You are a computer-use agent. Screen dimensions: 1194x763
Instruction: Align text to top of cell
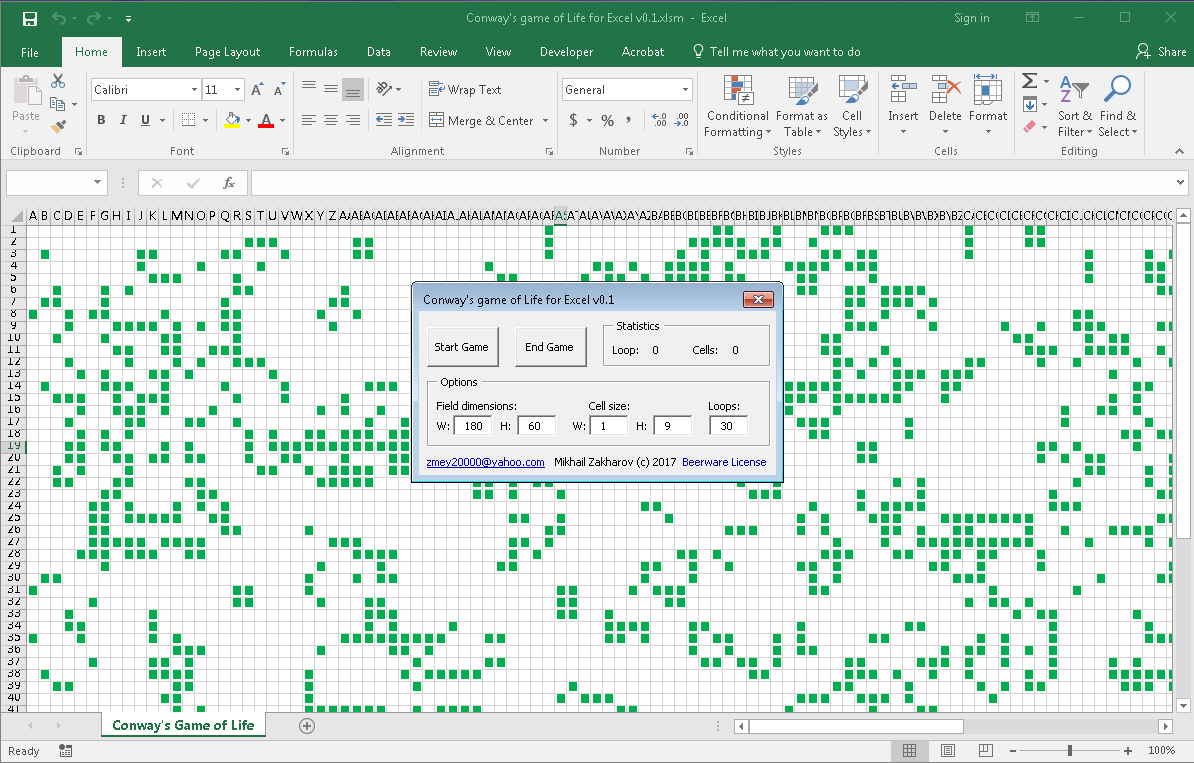(308, 89)
